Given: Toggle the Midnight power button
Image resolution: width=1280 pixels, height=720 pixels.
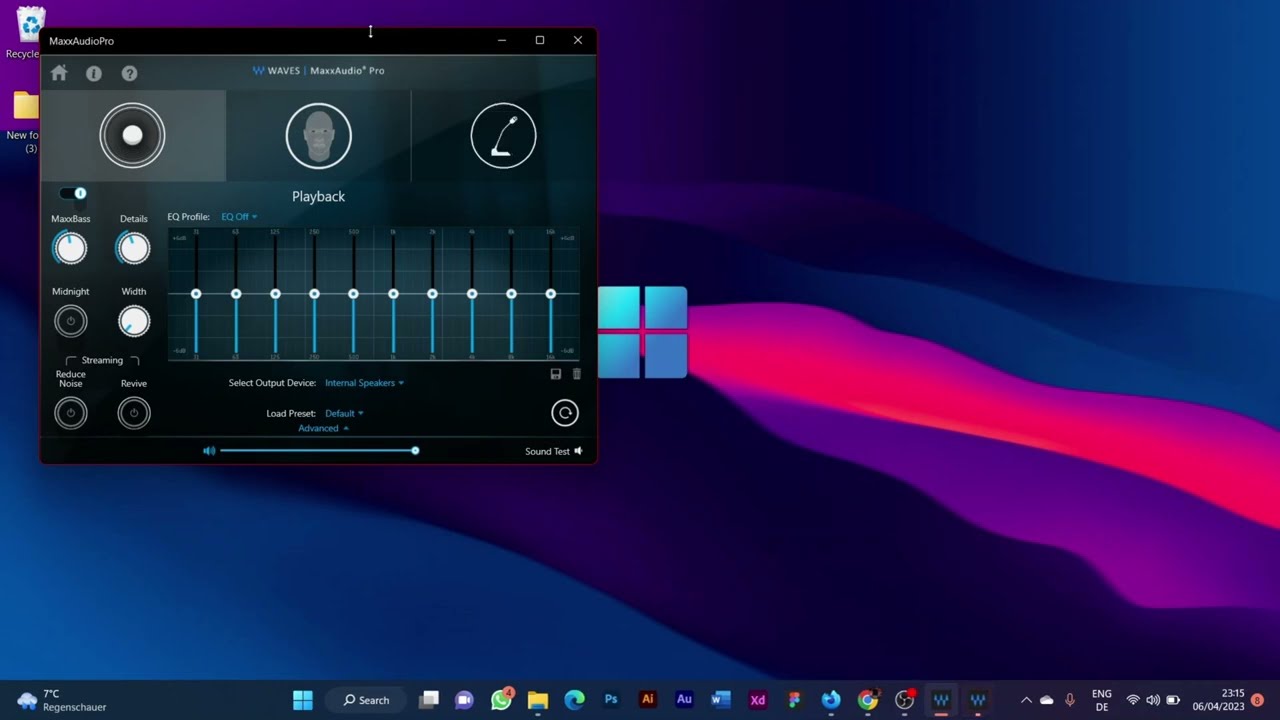Looking at the screenshot, I should click(70, 321).
